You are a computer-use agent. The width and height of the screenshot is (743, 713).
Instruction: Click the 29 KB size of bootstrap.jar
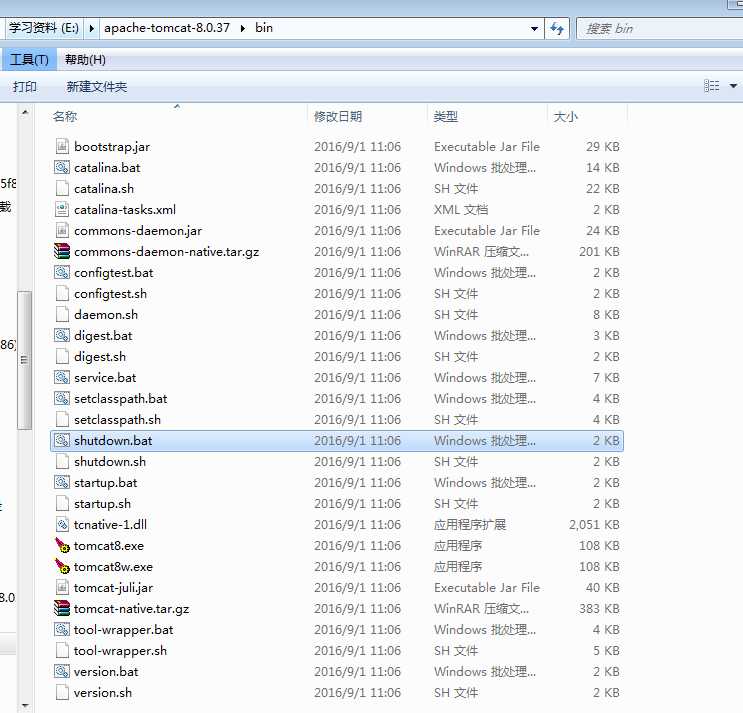point(603,146)
